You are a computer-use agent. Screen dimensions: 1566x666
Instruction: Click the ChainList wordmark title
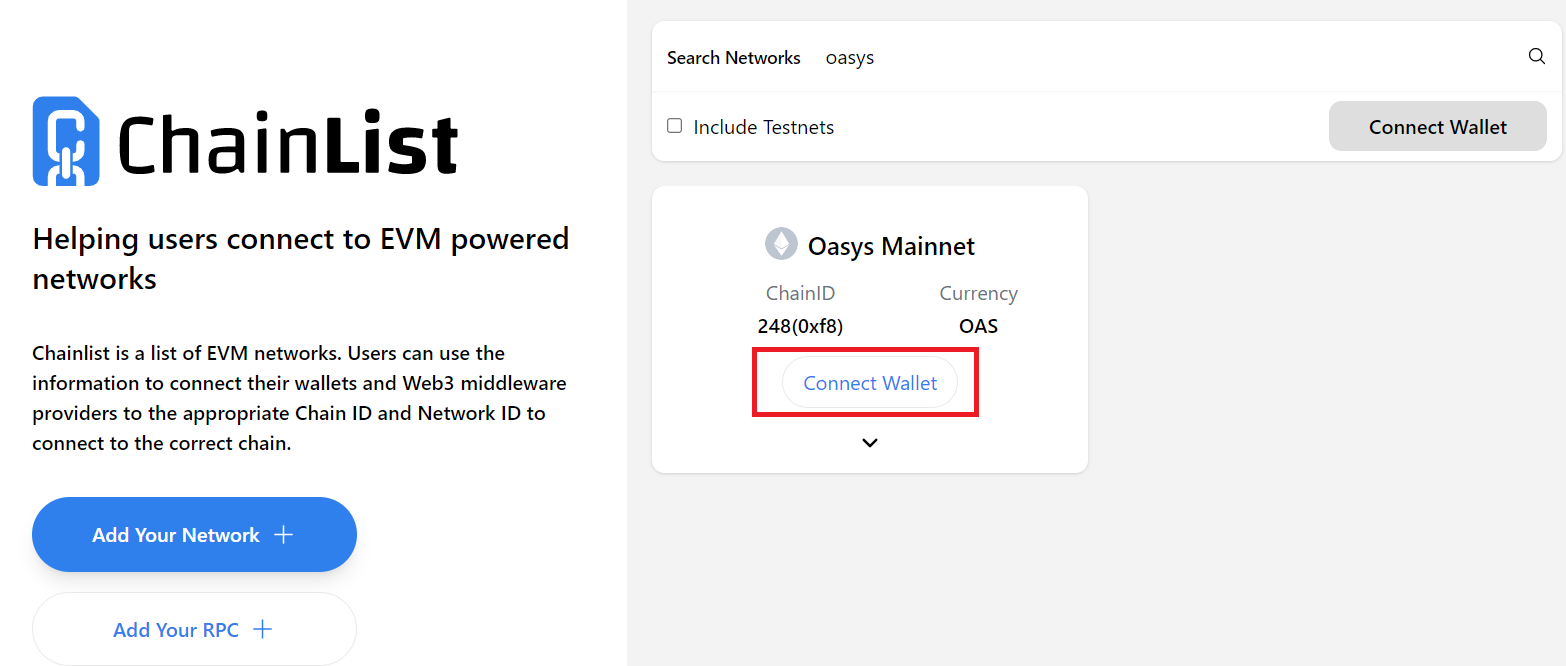tap(288, 145)
